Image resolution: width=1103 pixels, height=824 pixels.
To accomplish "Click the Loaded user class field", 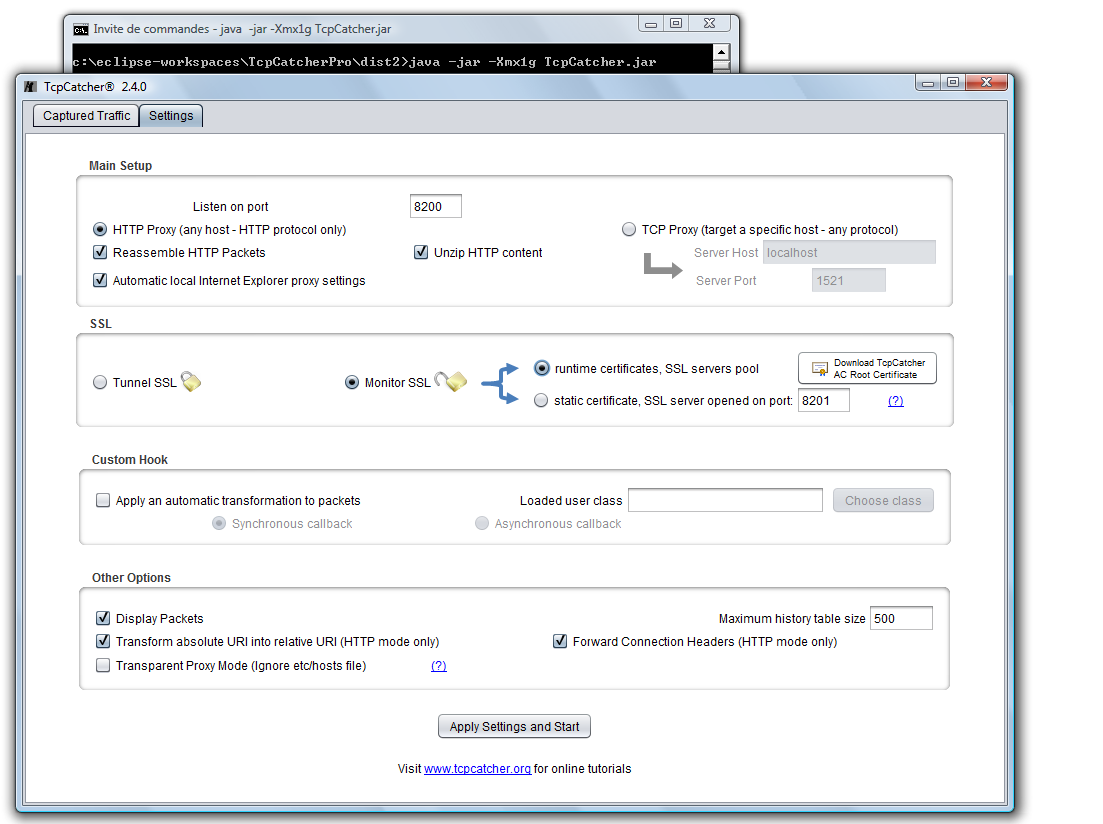I will 725,500.
